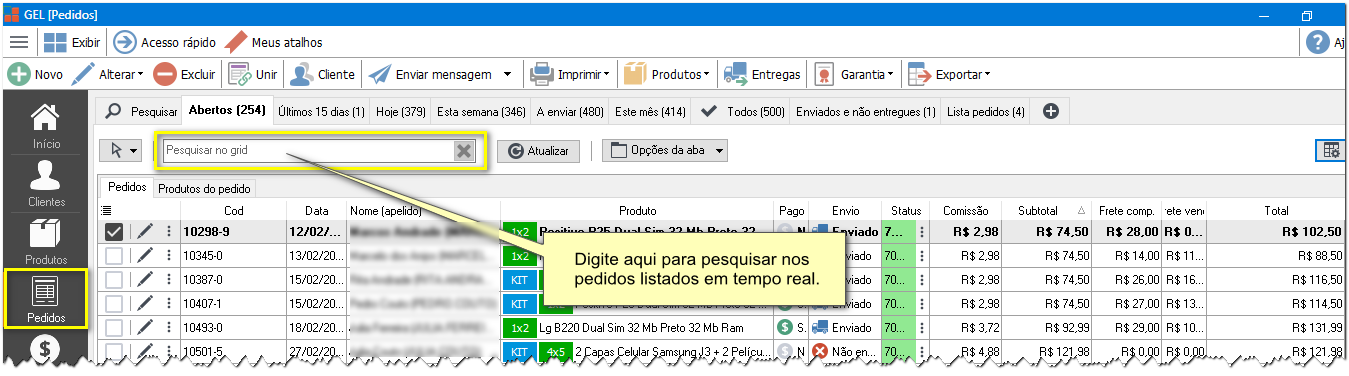Open Meus atalhos
The height and width of the screenshot is (376, 1349).
pyautogui.click(x=273, y=42)
